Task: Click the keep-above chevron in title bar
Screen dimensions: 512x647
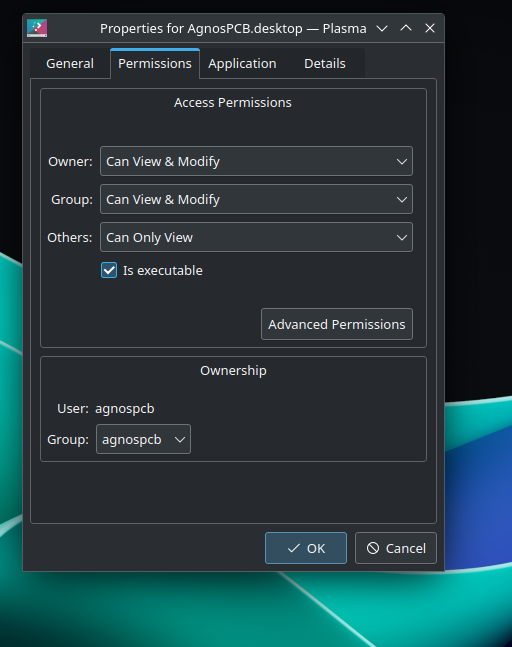Action: coord(406,28)
